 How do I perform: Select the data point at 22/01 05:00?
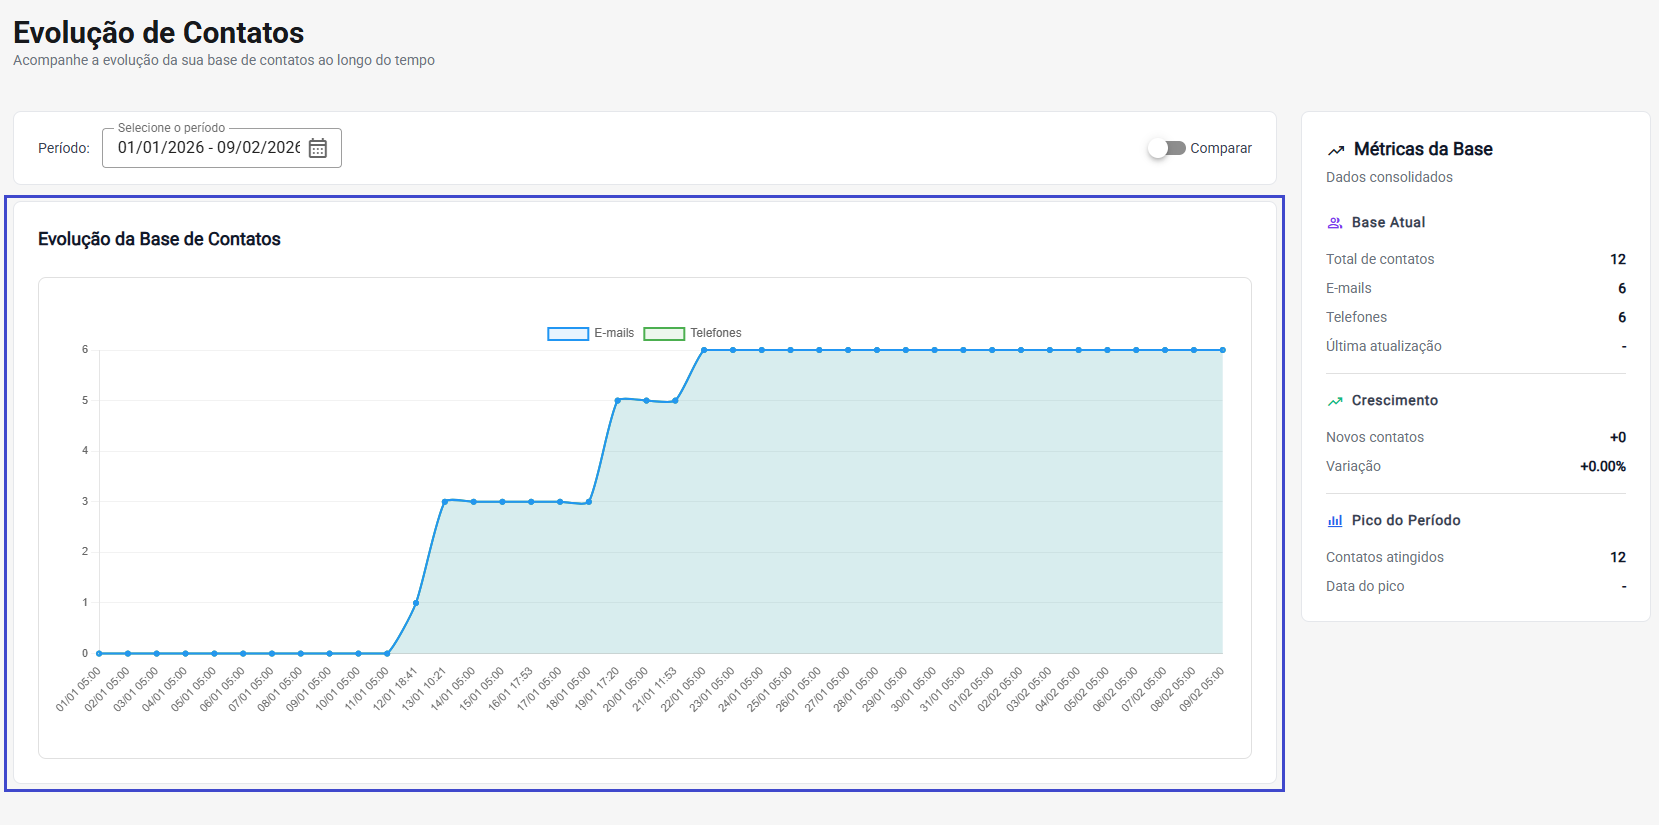click(704, 350)
